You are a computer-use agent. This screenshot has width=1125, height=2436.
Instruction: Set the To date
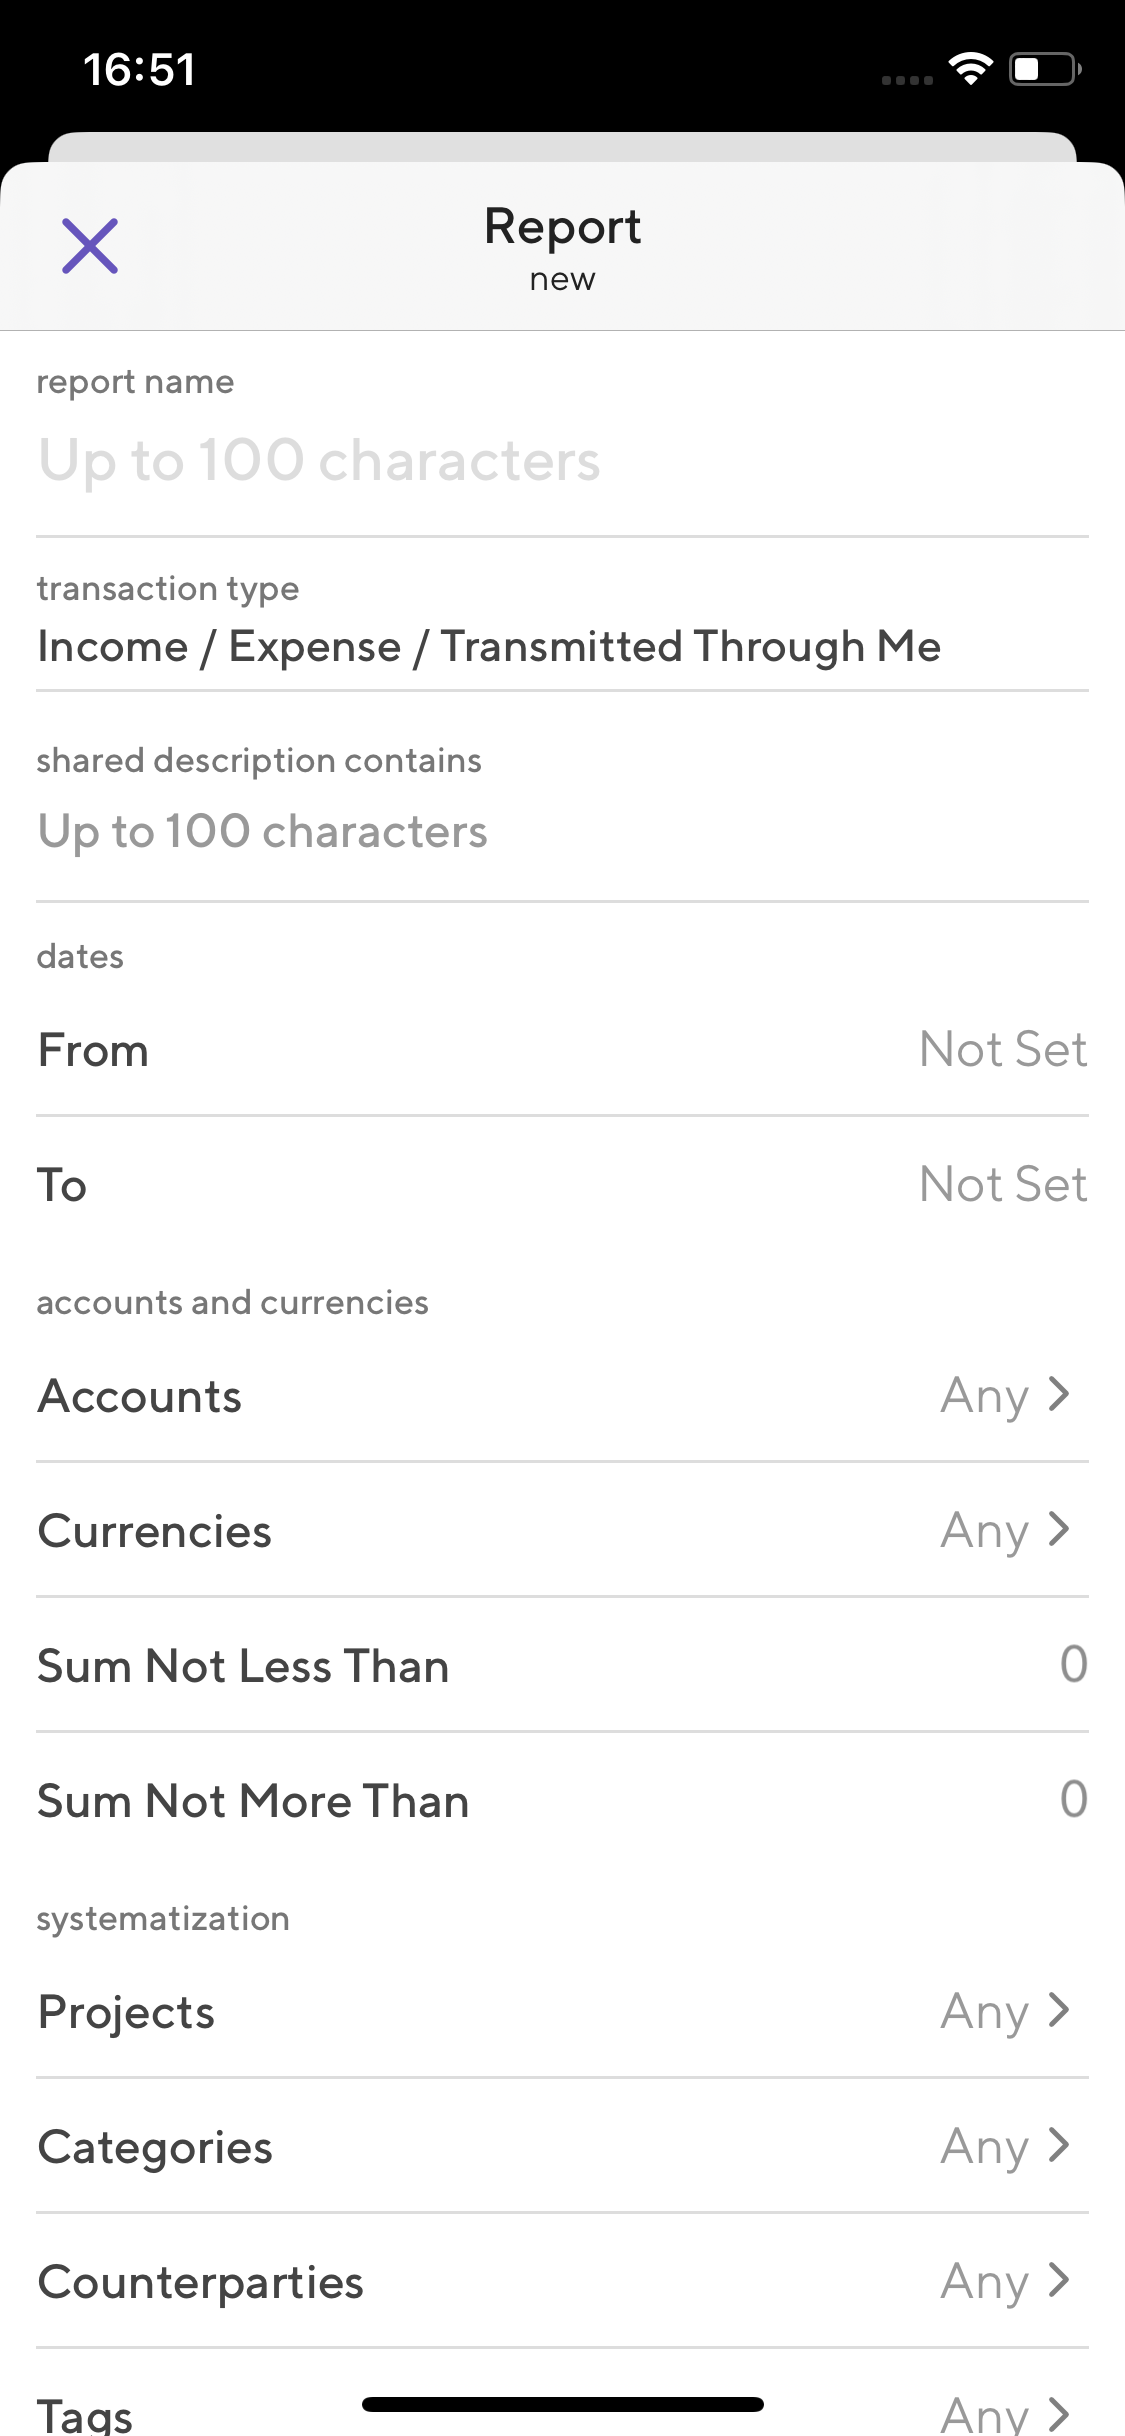pos(1002,1185)
